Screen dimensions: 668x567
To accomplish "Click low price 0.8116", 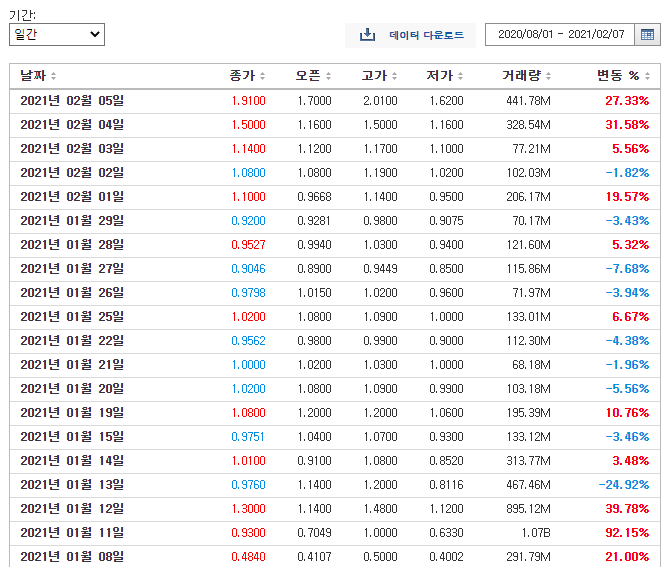I will pyautogui.click(x=446, y=485).
